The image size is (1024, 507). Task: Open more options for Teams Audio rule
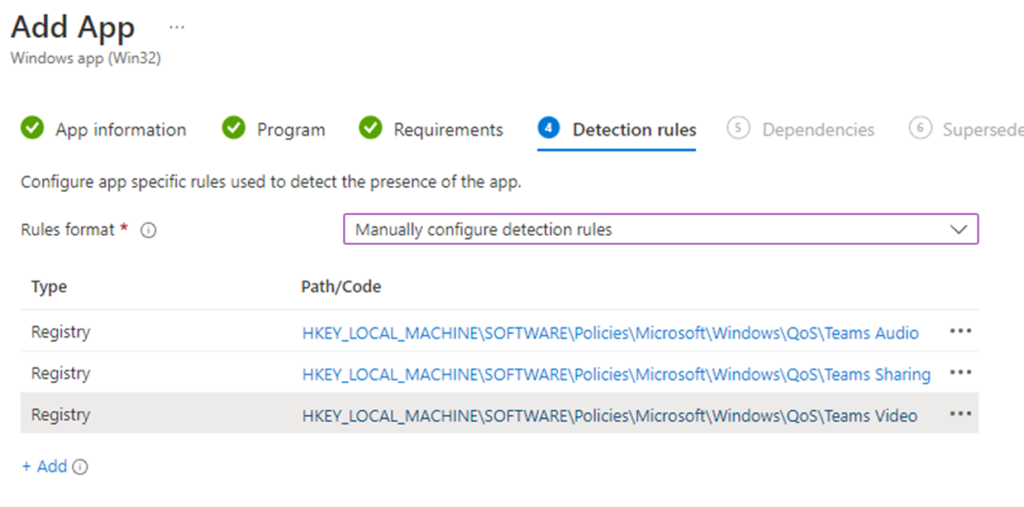960,332
